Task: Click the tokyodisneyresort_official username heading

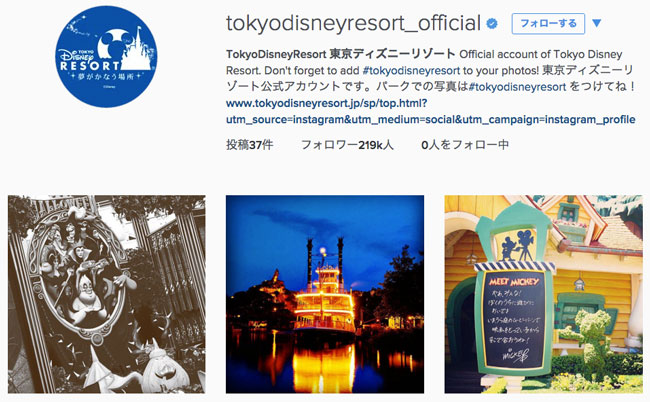Action: (353, 24)
